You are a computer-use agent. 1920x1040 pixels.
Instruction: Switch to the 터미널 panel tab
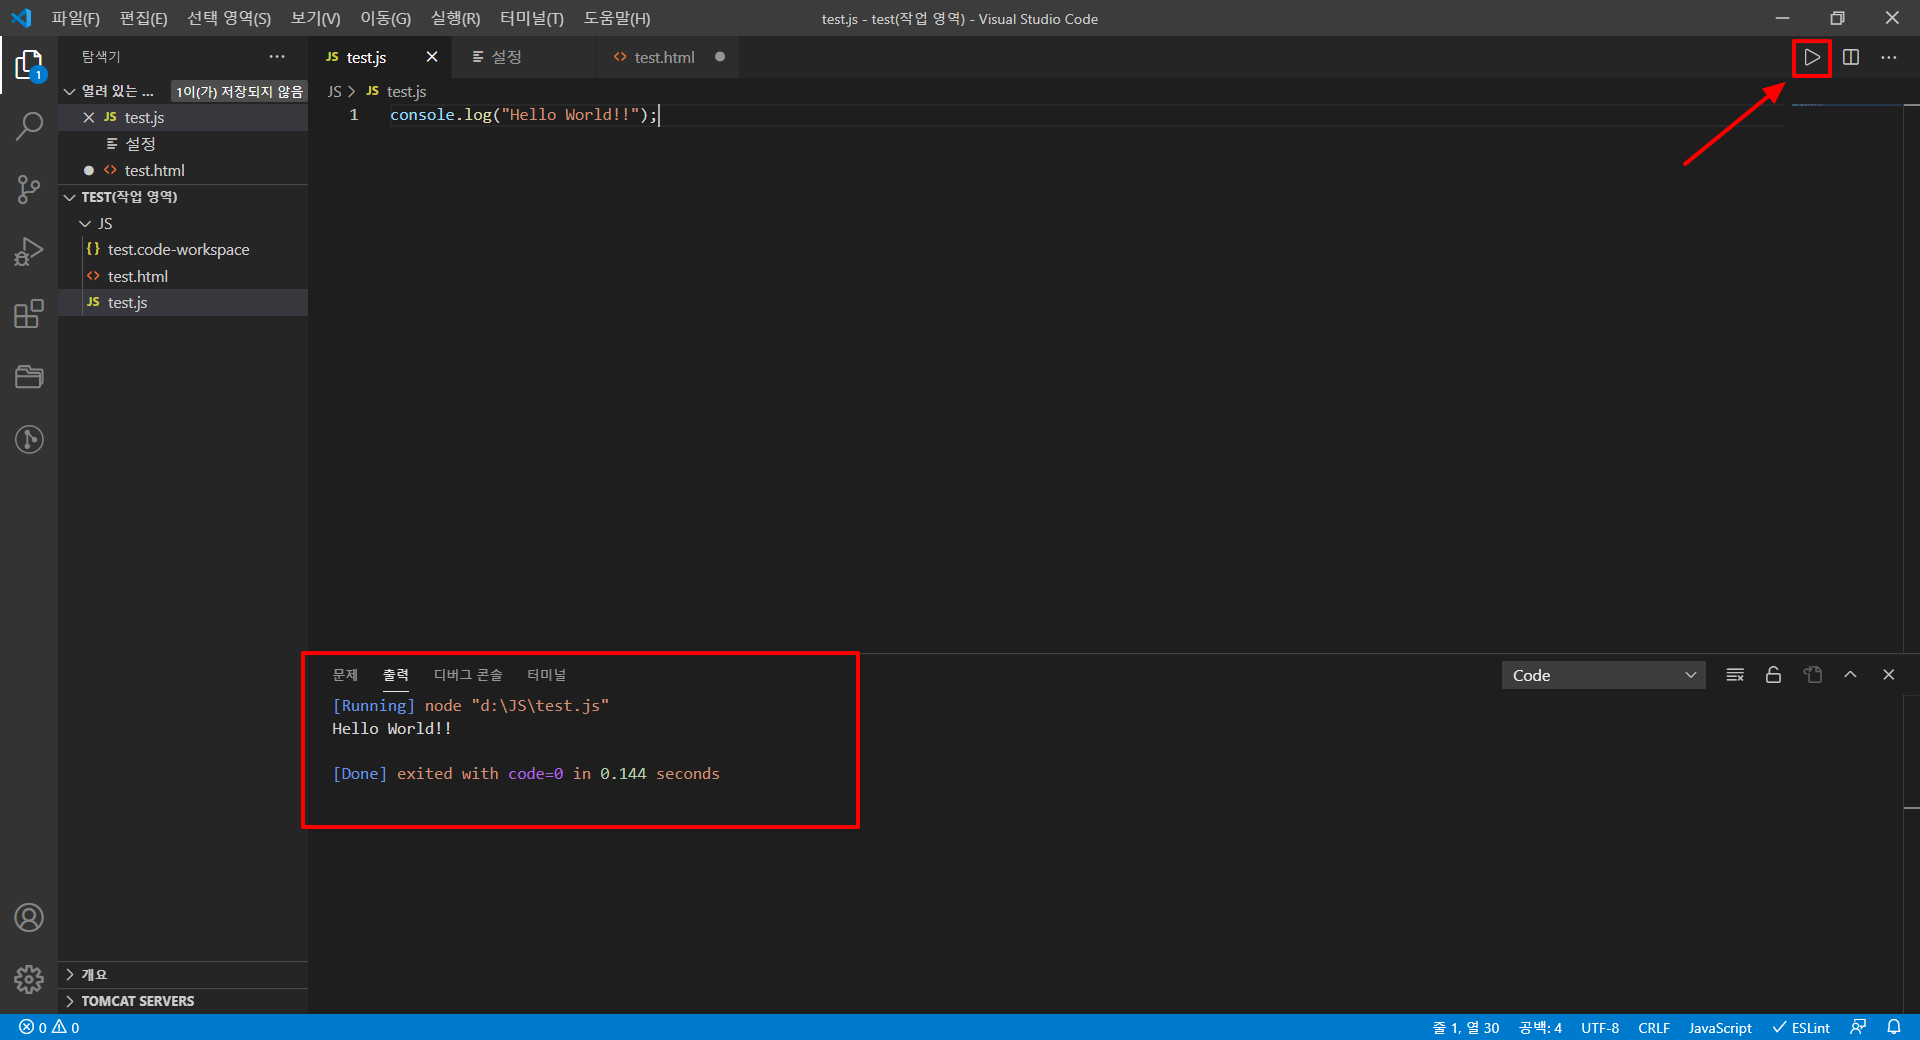546,675
